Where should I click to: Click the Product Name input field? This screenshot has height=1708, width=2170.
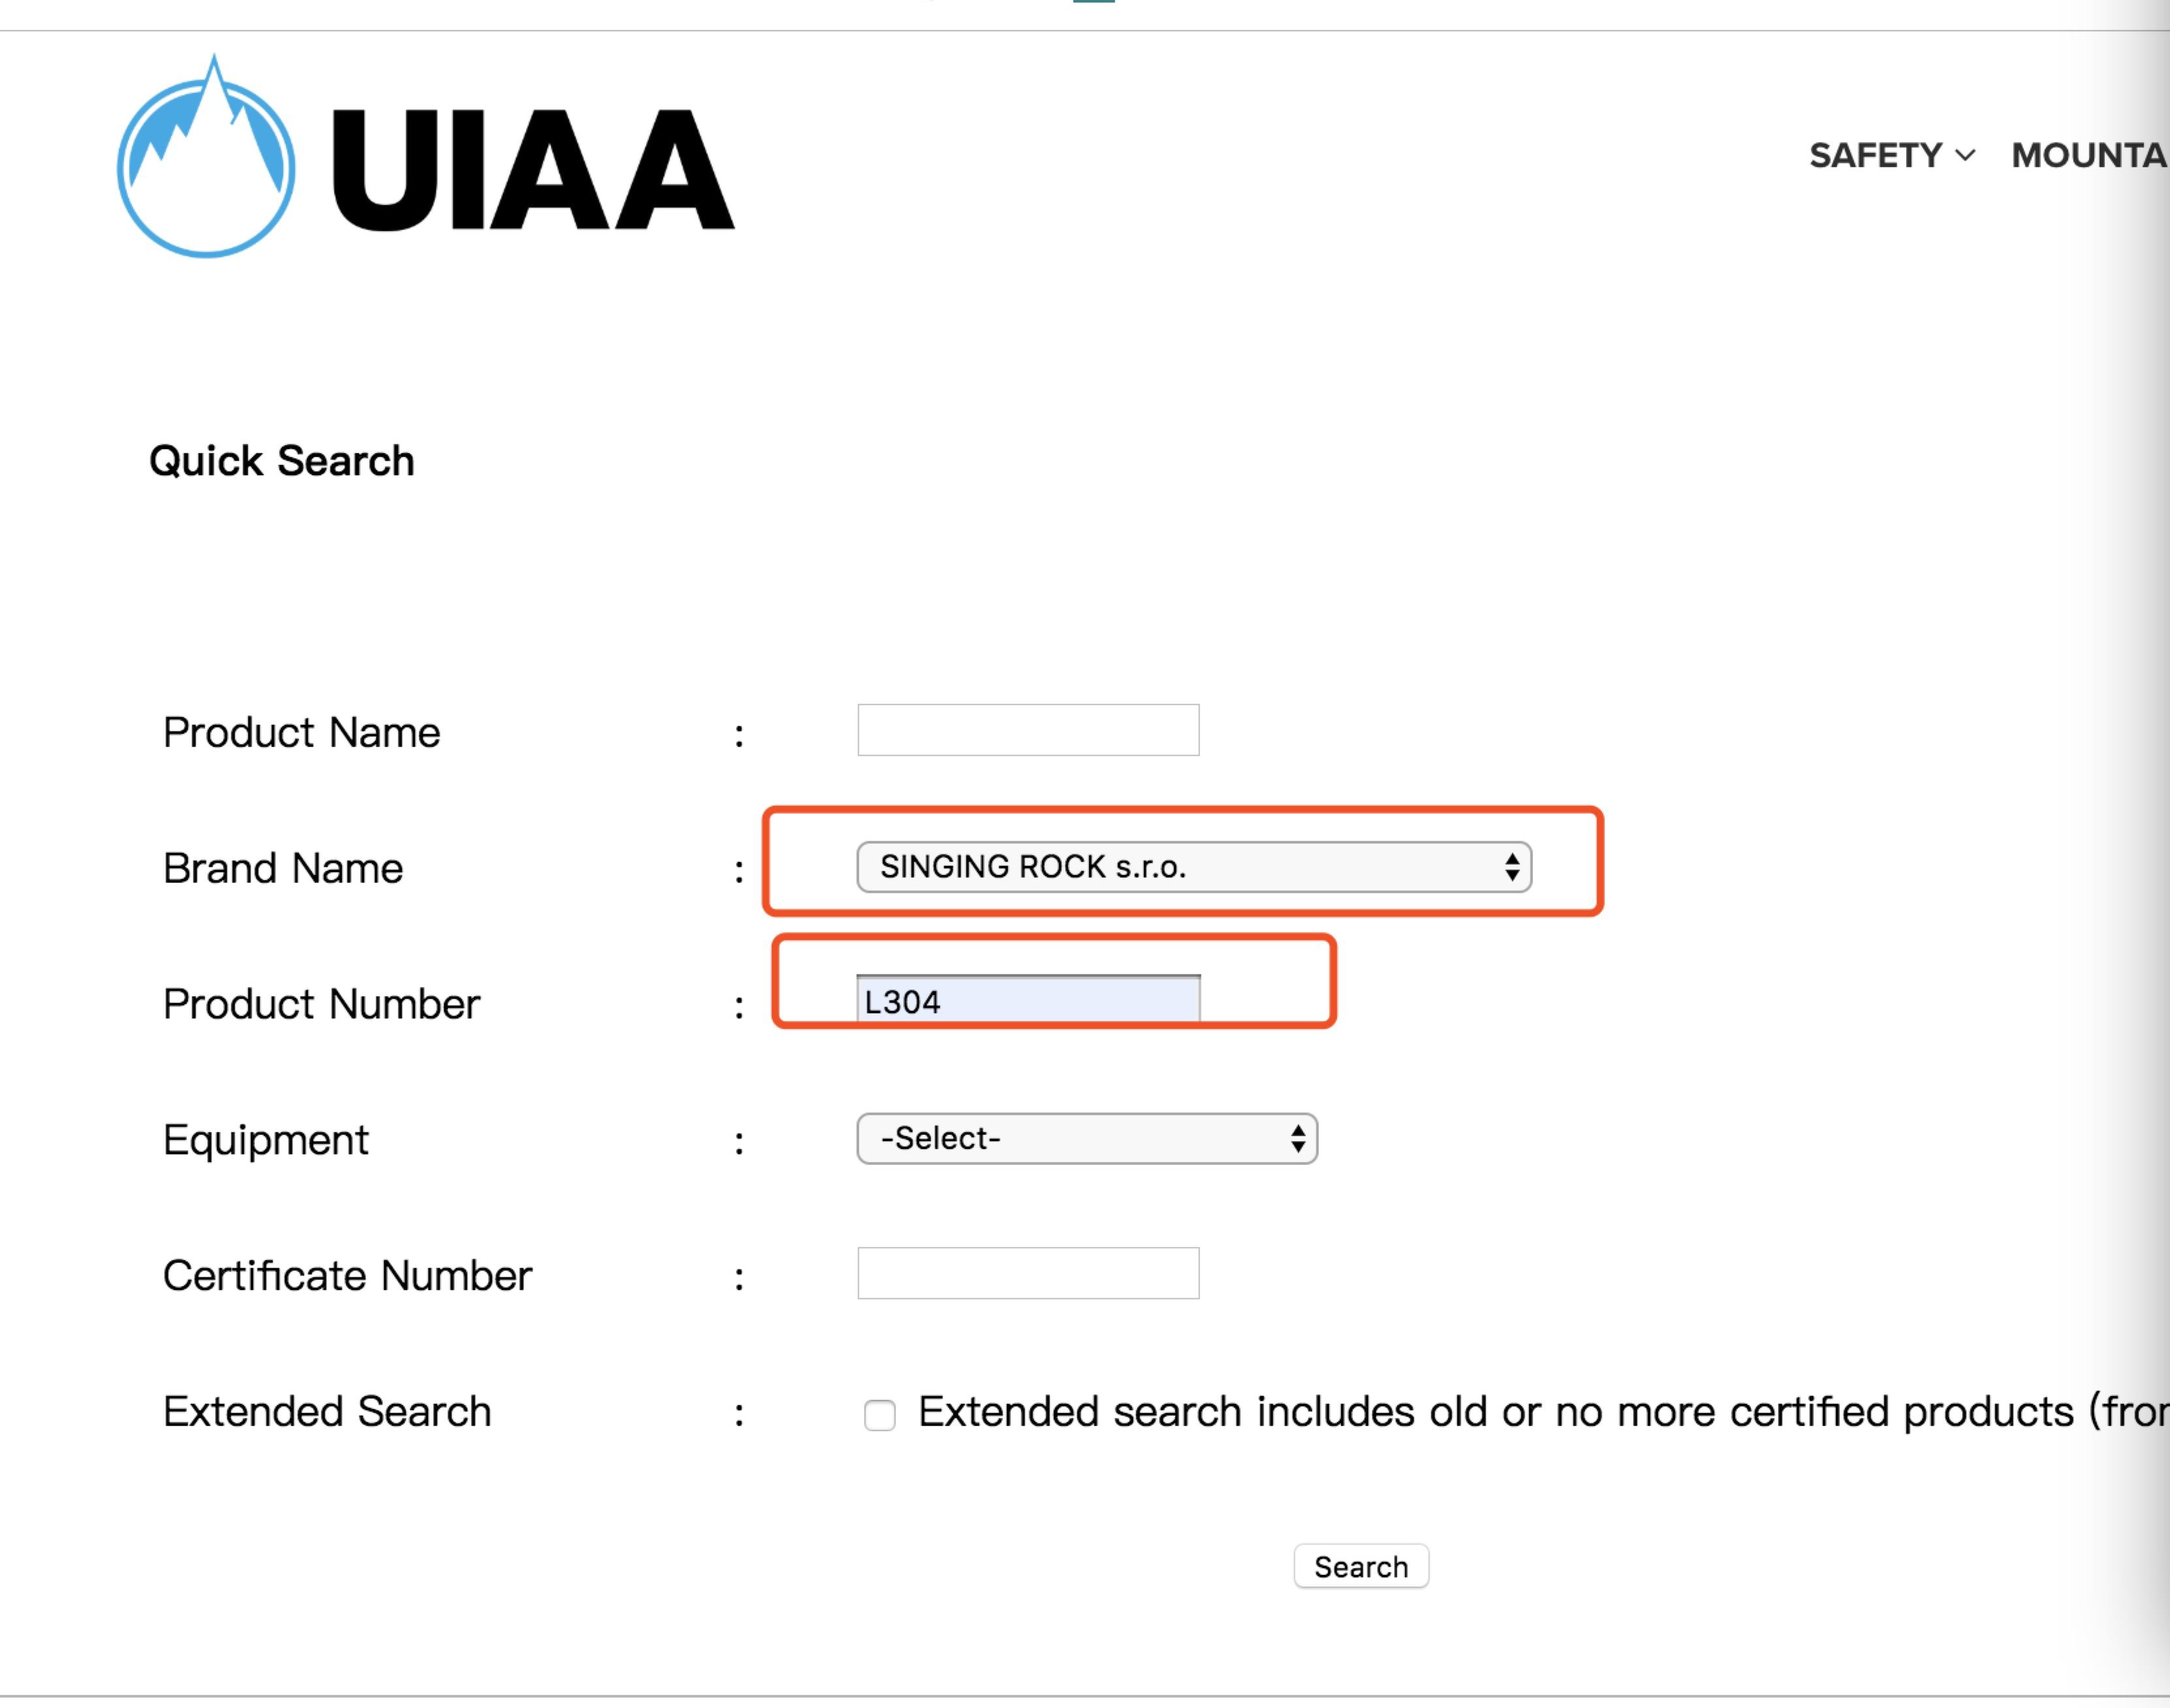[x=1027, y=731]
